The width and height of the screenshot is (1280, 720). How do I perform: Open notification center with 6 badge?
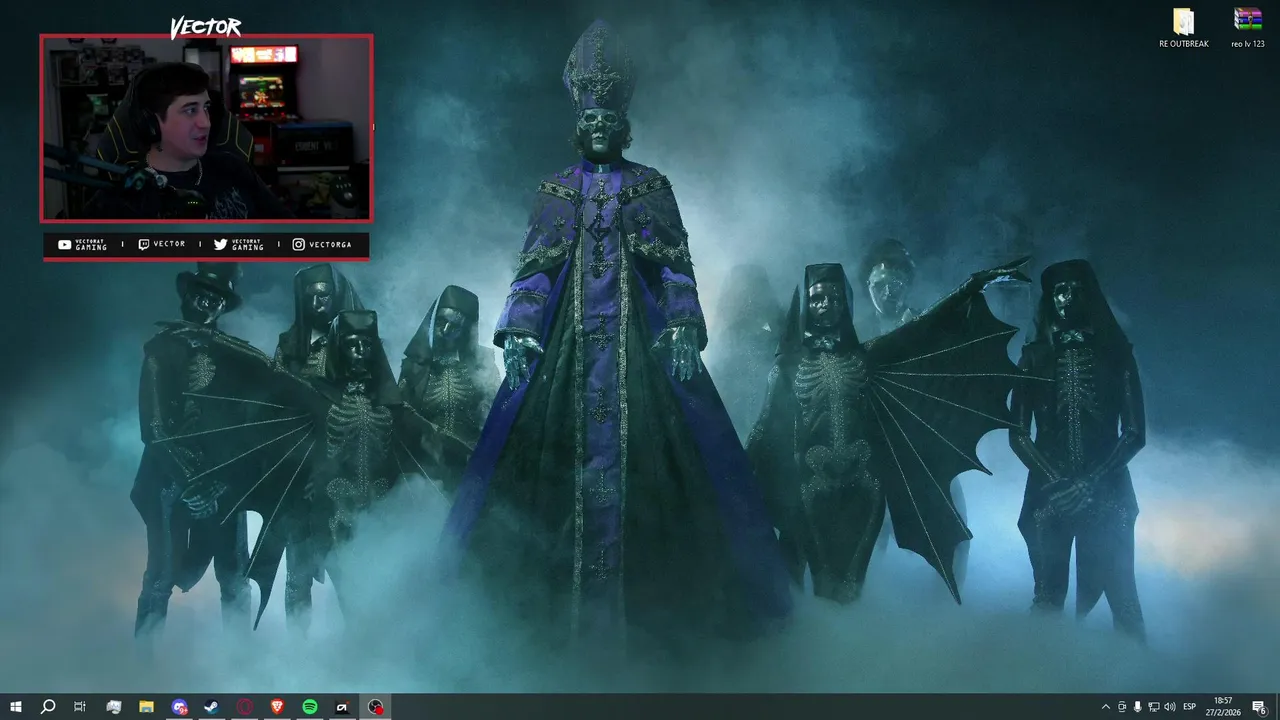click(x=1260, y=707)
